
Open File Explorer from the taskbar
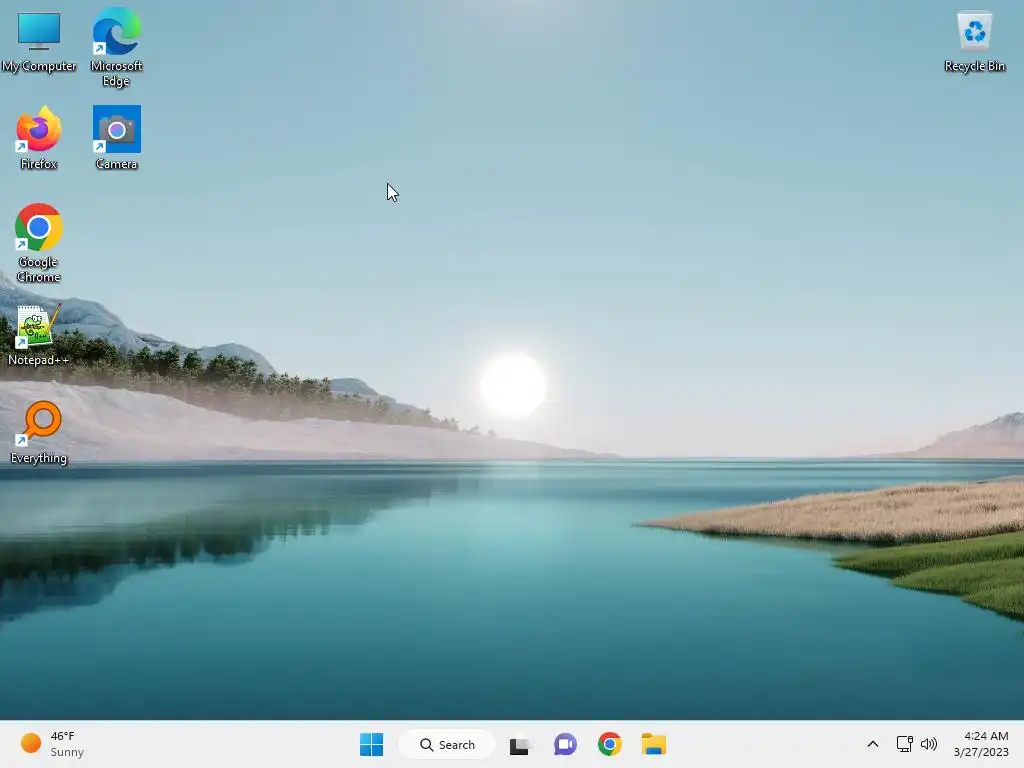click(x=654, y=744)
